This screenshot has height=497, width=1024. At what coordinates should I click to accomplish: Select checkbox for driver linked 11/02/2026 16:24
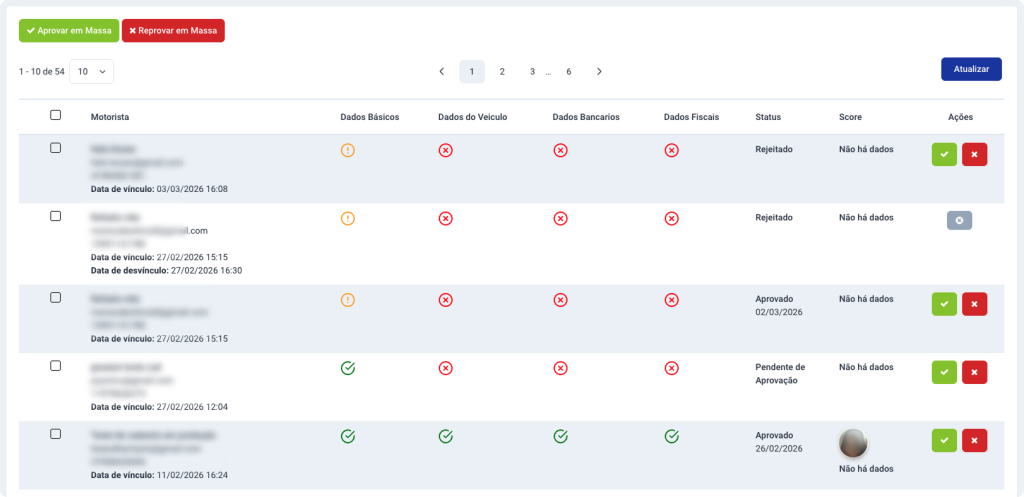click(x=56, y=434)
